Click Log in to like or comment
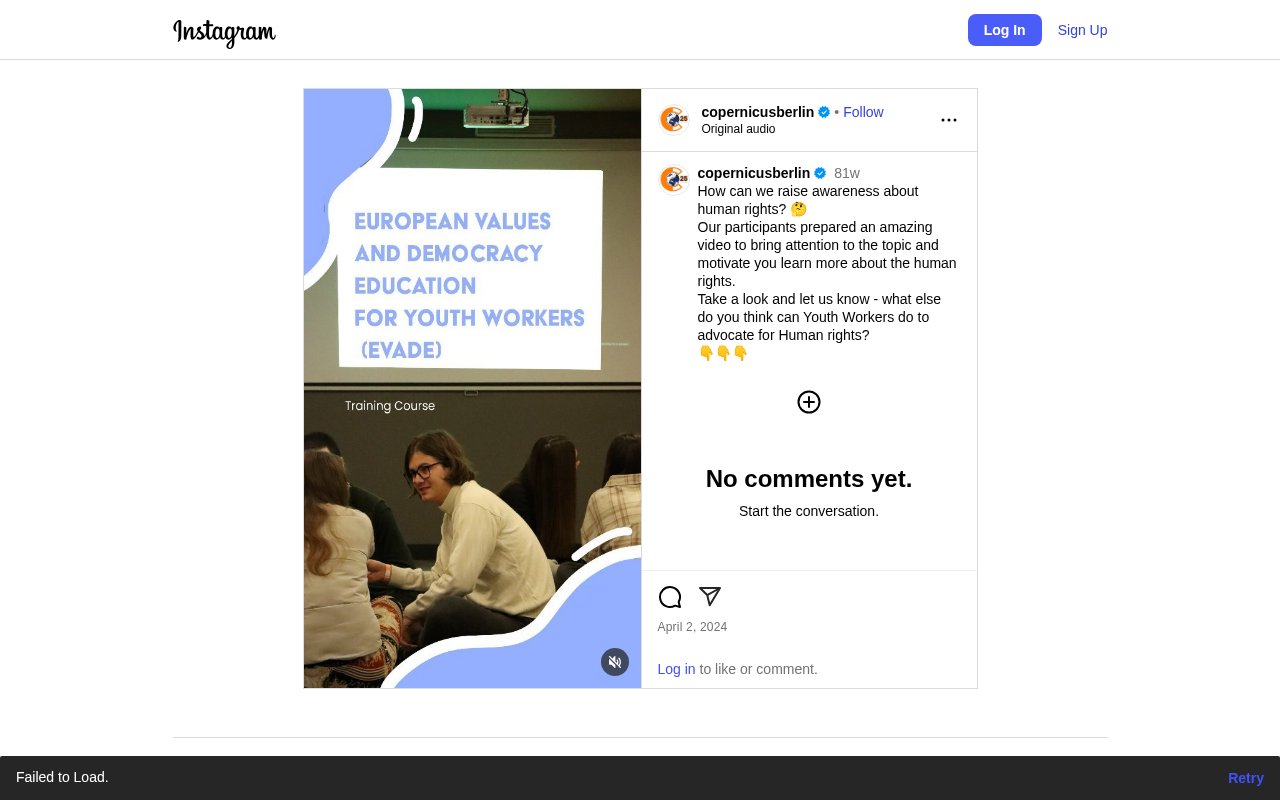The height and width of the screenshot is (800, 1280). coord(676,669)
